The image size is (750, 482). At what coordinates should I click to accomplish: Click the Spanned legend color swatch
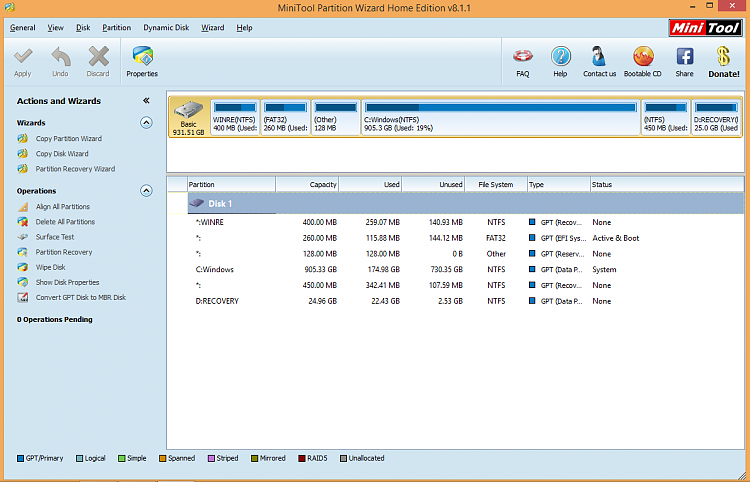coord(163,459)
